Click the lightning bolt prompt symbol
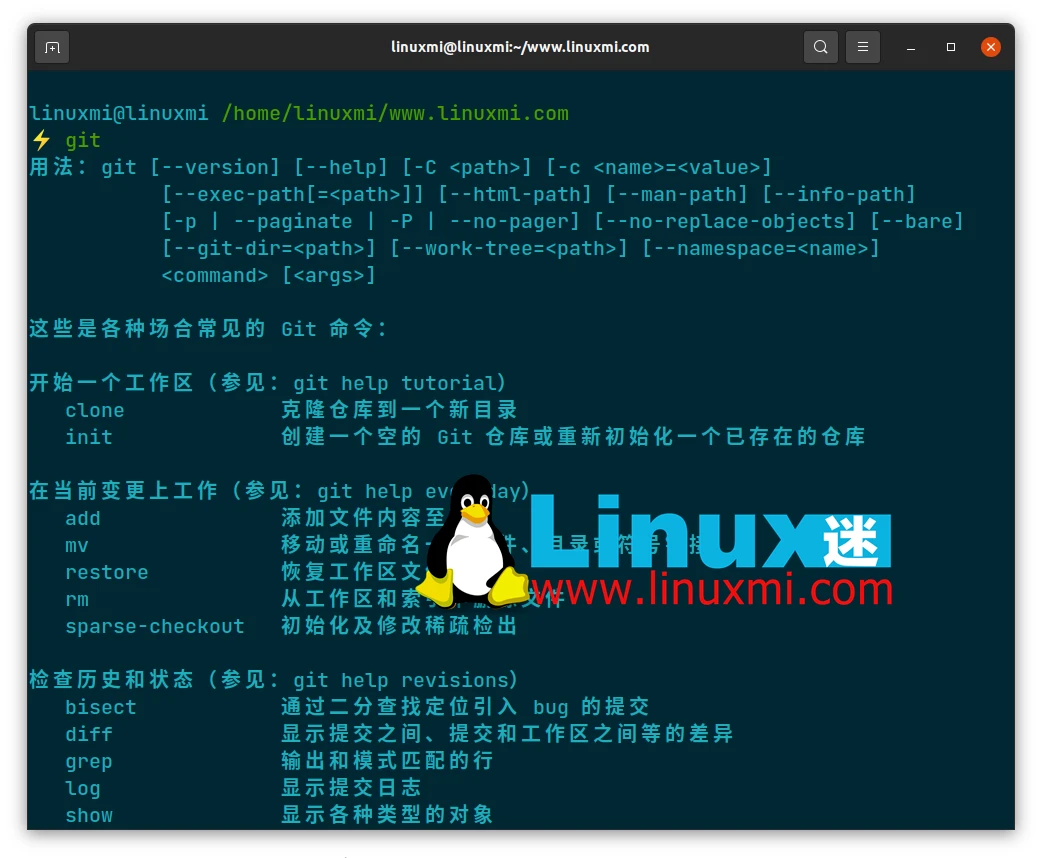The height and width of the screenshot is (858, 1044). point(41,140)
